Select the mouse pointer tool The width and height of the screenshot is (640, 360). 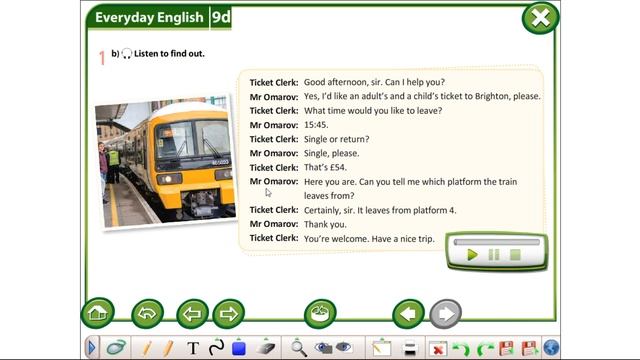(x=116, y=348)
